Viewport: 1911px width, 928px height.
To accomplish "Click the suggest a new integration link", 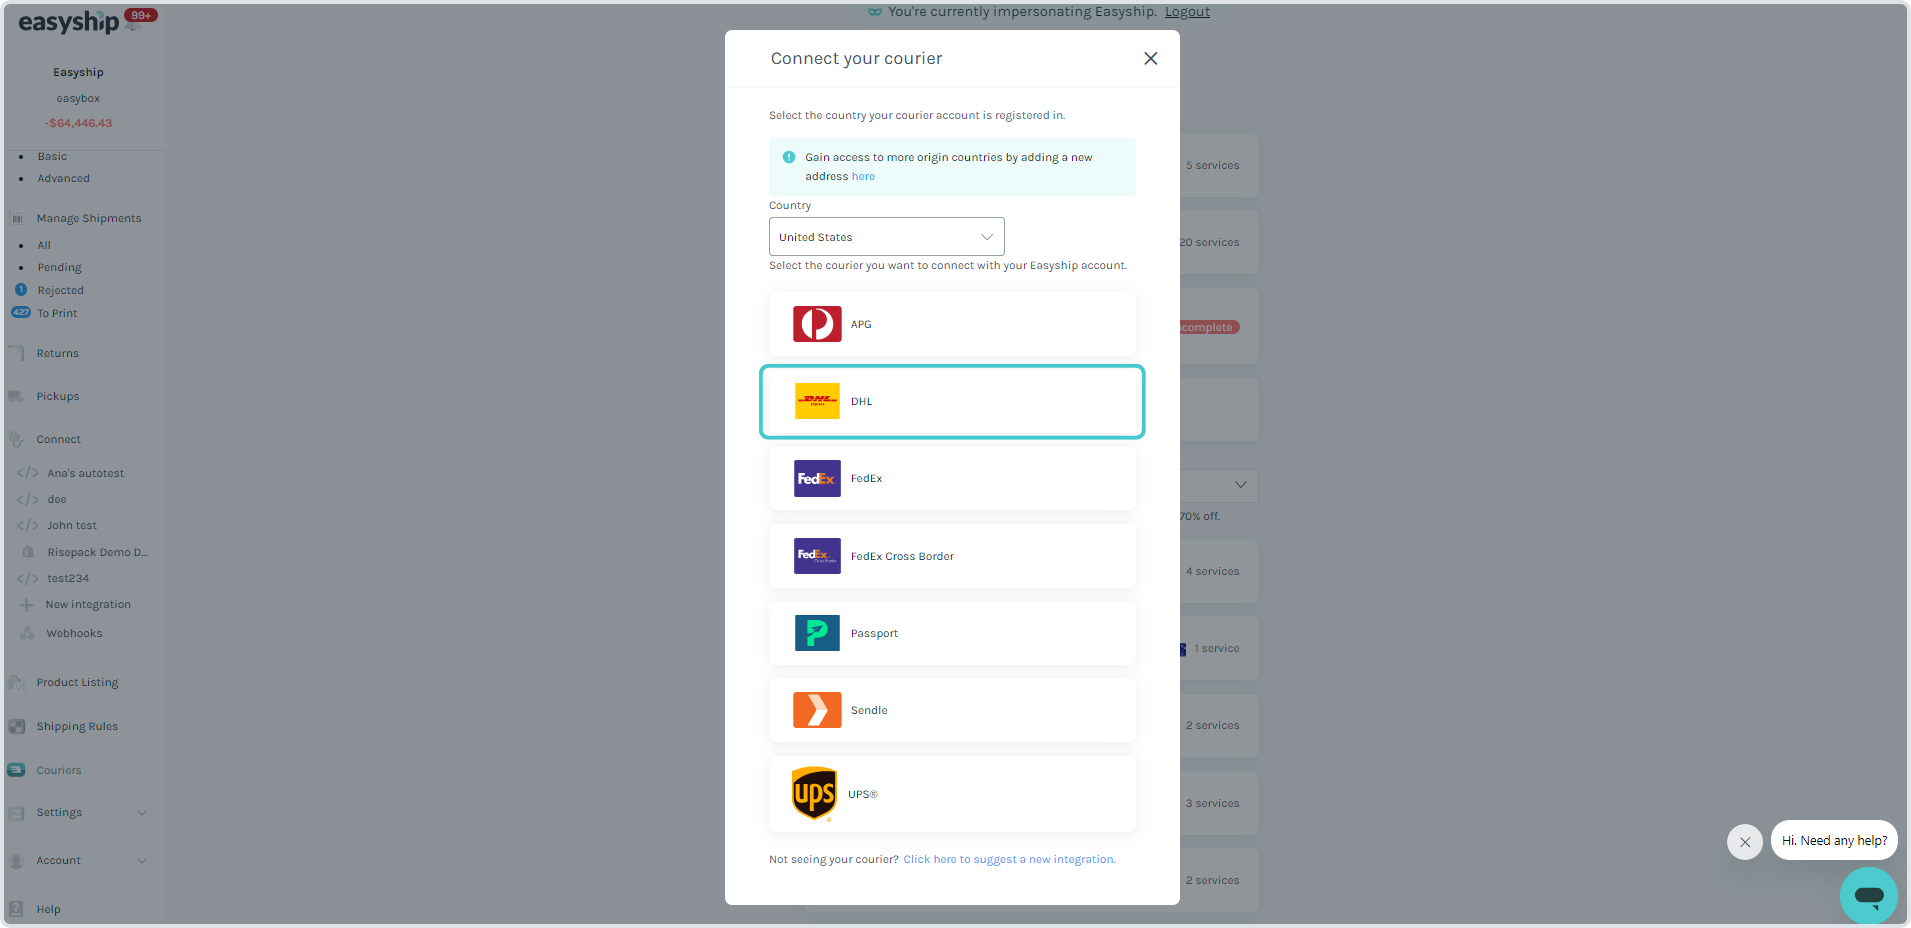I will [x=1009, y=859].
